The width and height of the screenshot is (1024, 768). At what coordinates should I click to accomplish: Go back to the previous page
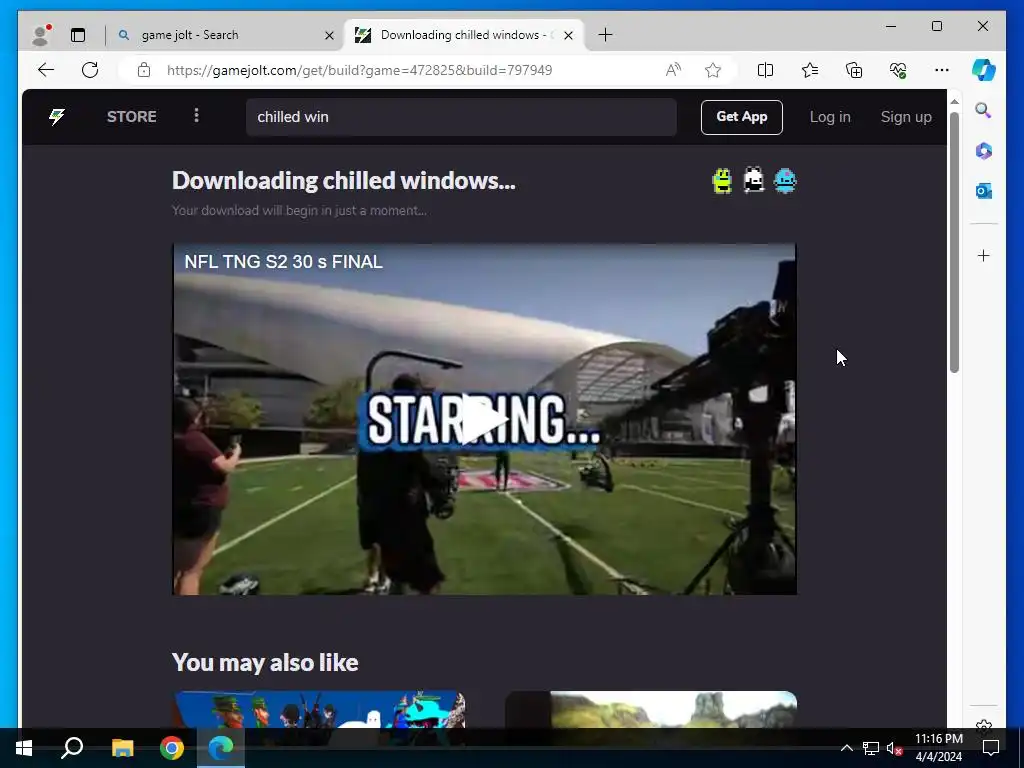point(46,70)
